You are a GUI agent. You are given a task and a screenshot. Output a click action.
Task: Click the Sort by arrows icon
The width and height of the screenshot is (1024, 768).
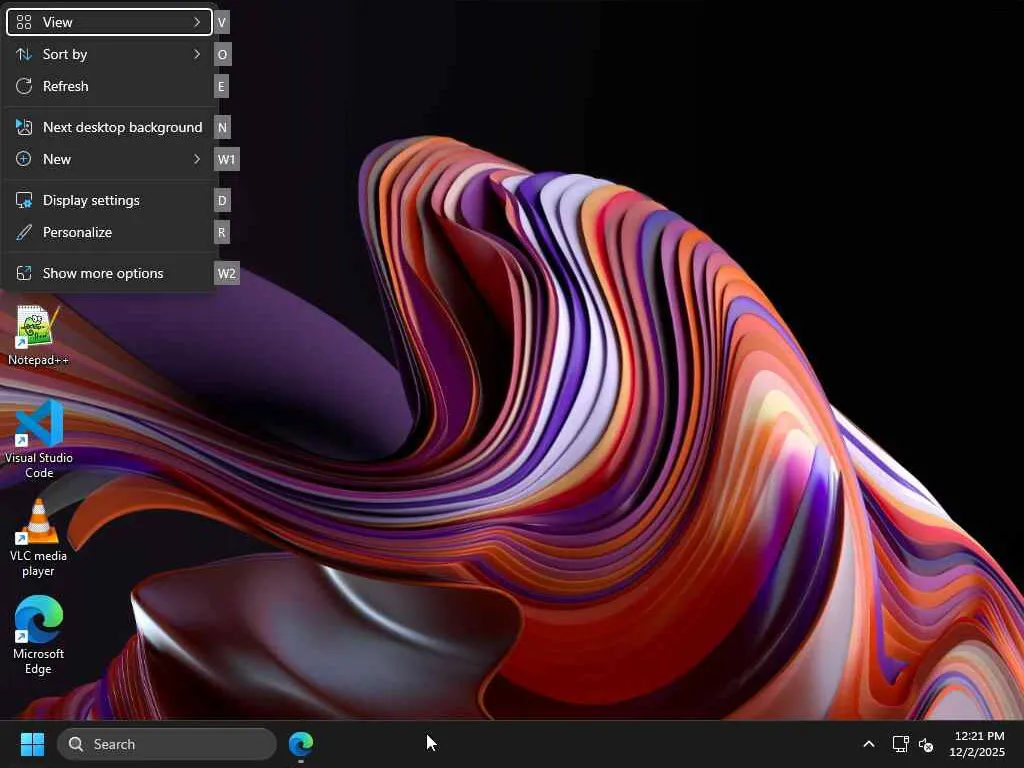click(x=24, y=54)
